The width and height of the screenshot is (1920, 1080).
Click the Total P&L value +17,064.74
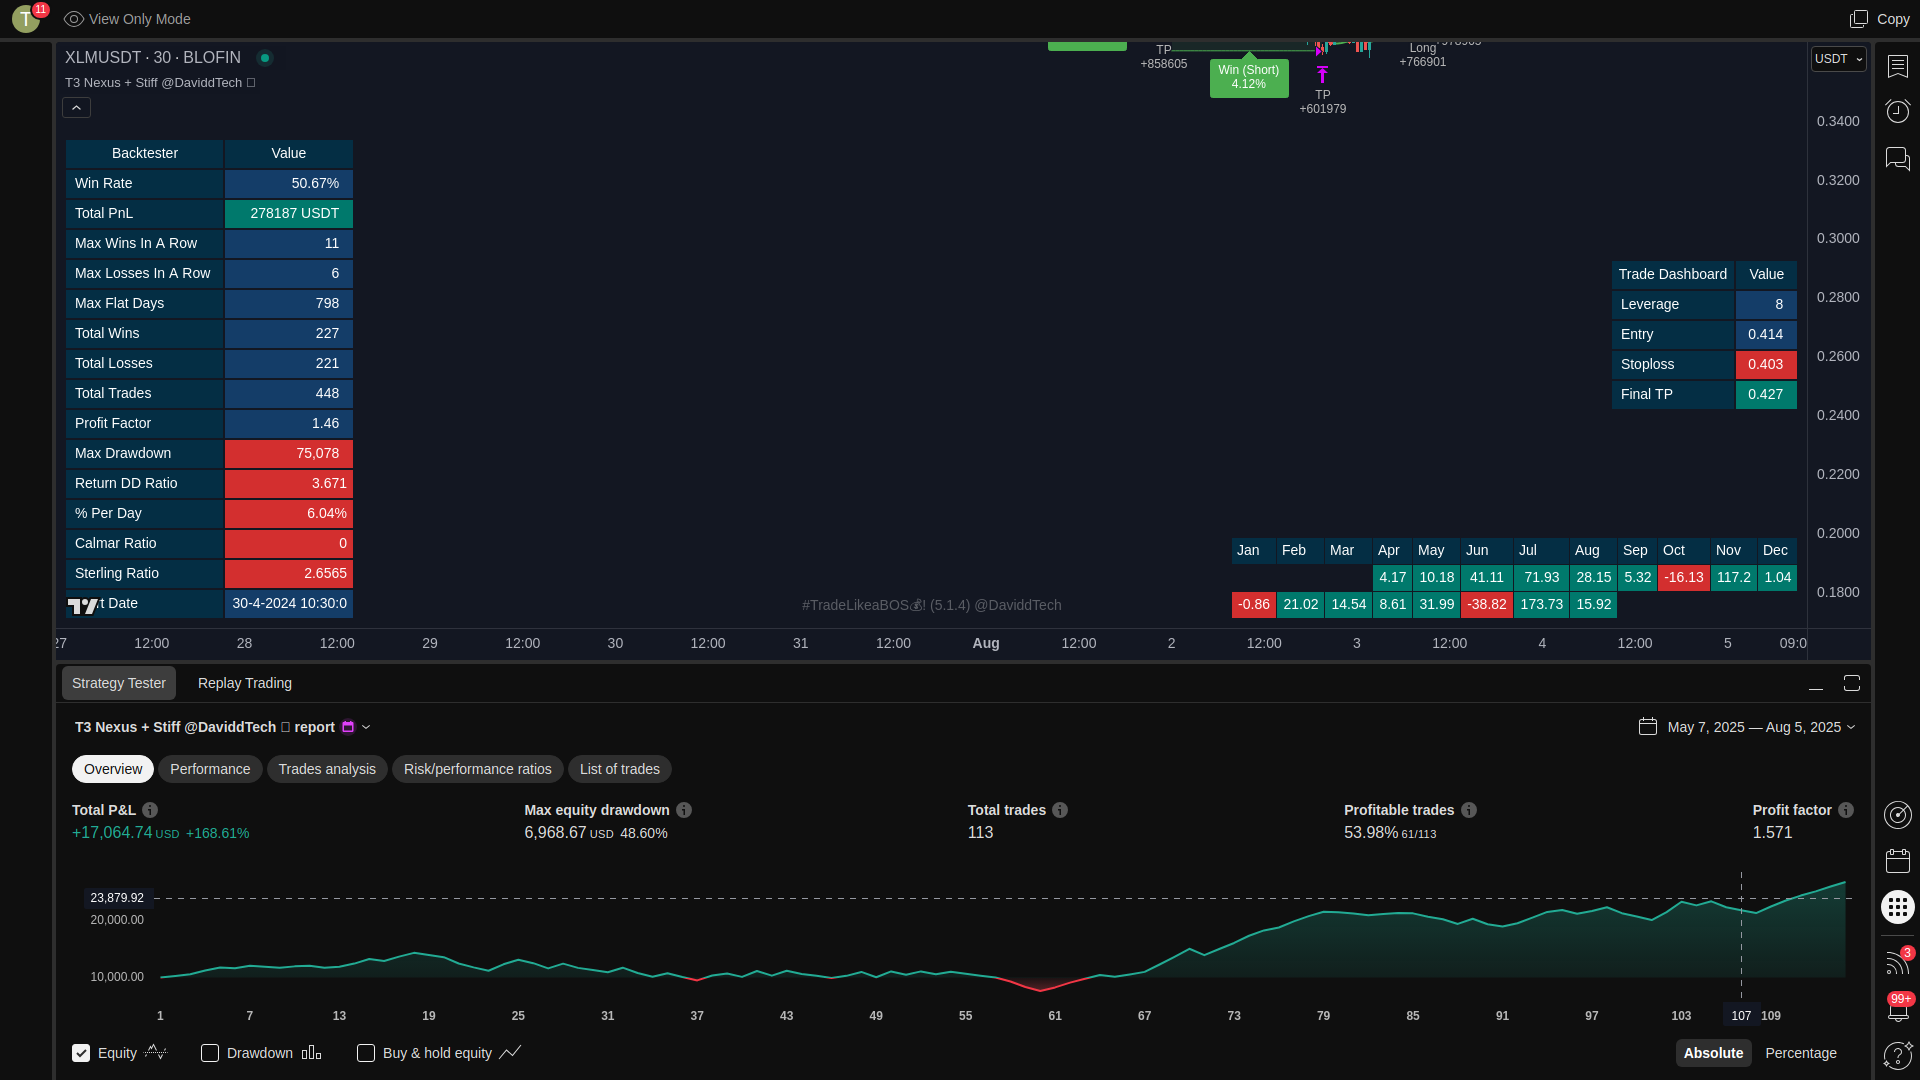(112, 832)
